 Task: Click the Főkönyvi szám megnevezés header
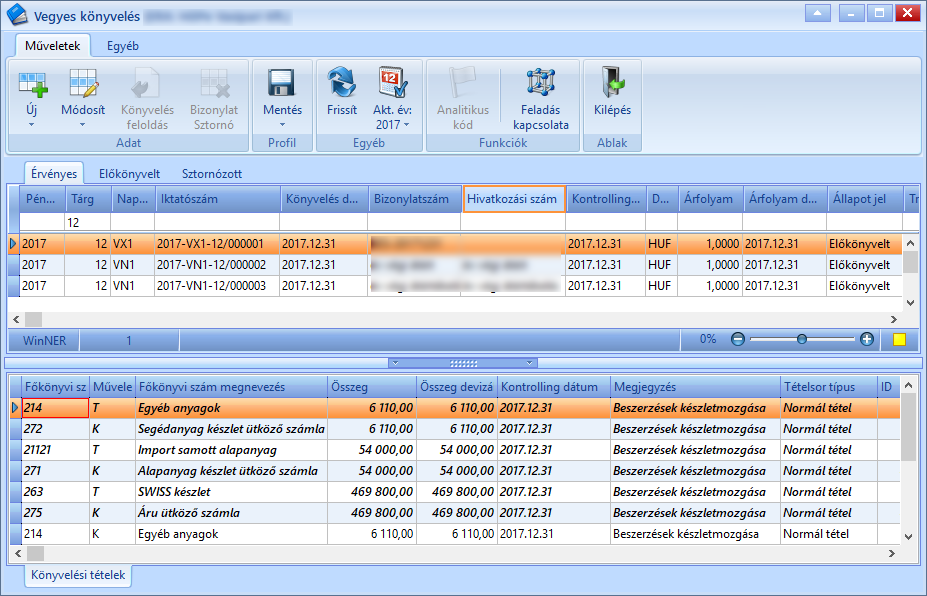click(x=231, y=387)
